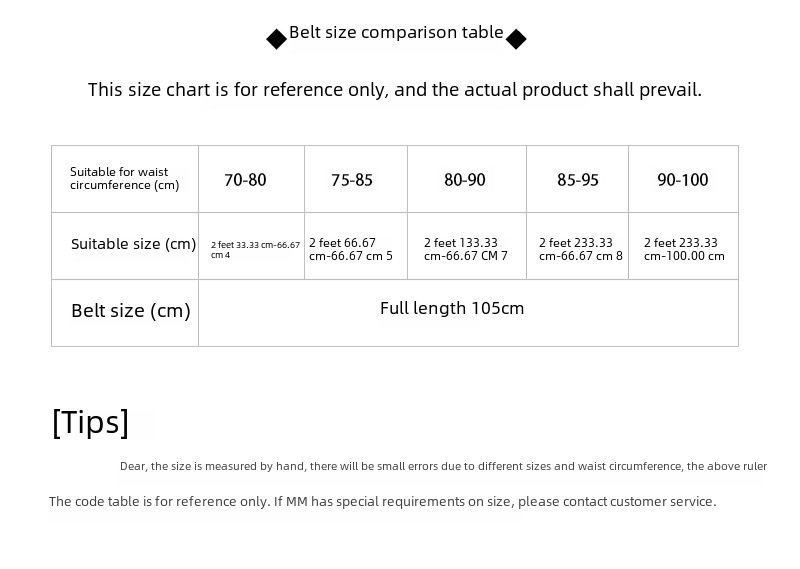Click the 'Belt size (cm)' row label
Screen dimensions: 800x569
130,311
